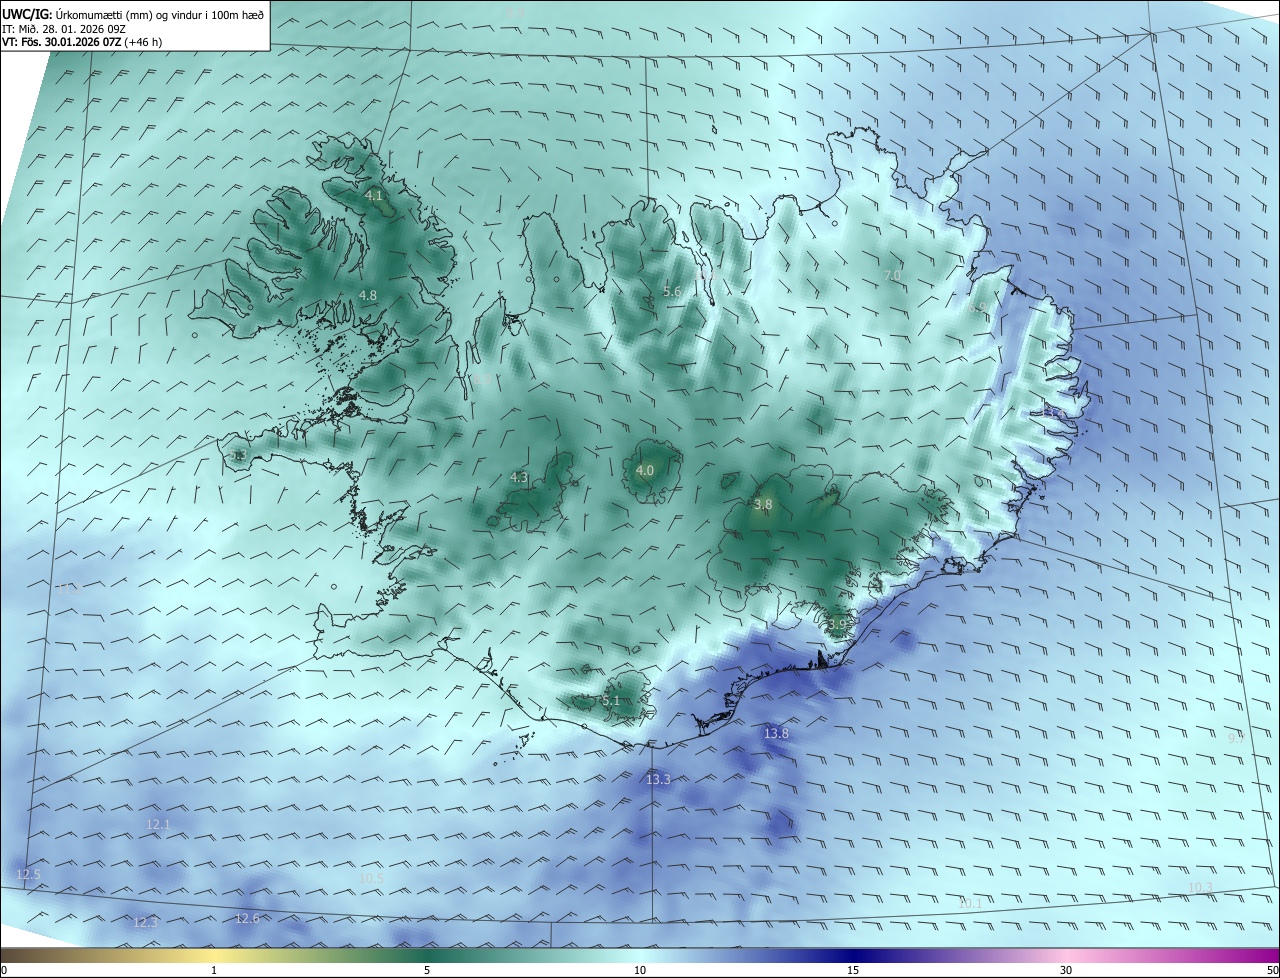Click the 9.7 value label

(x=1236, y=738)
